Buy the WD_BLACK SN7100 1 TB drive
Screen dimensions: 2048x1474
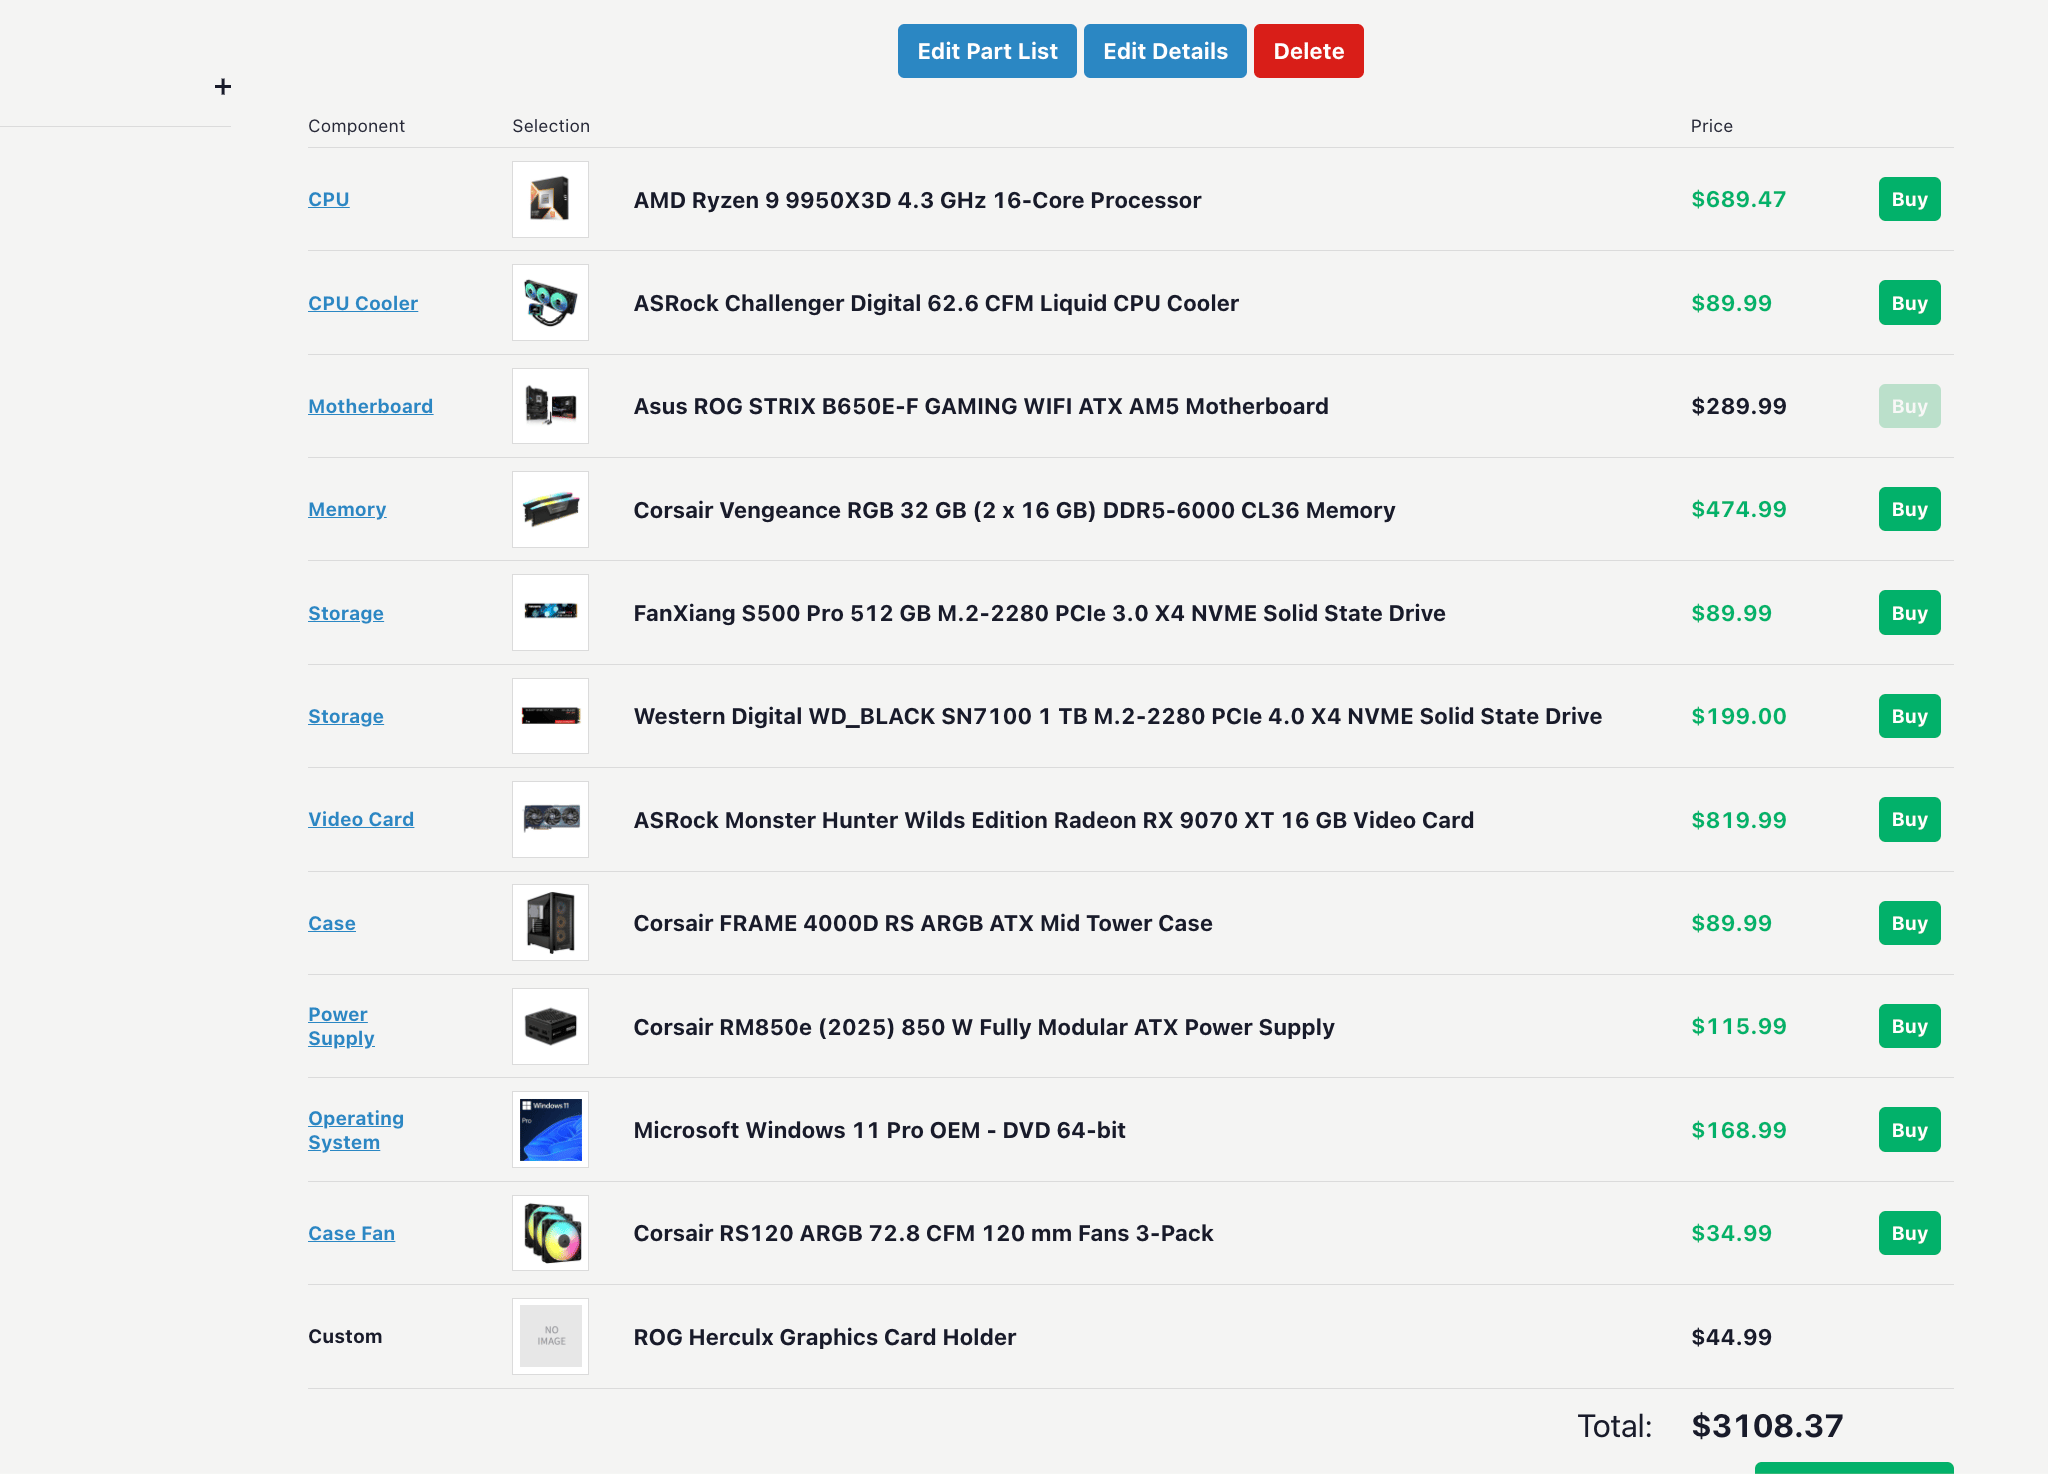pos(1909,716)
